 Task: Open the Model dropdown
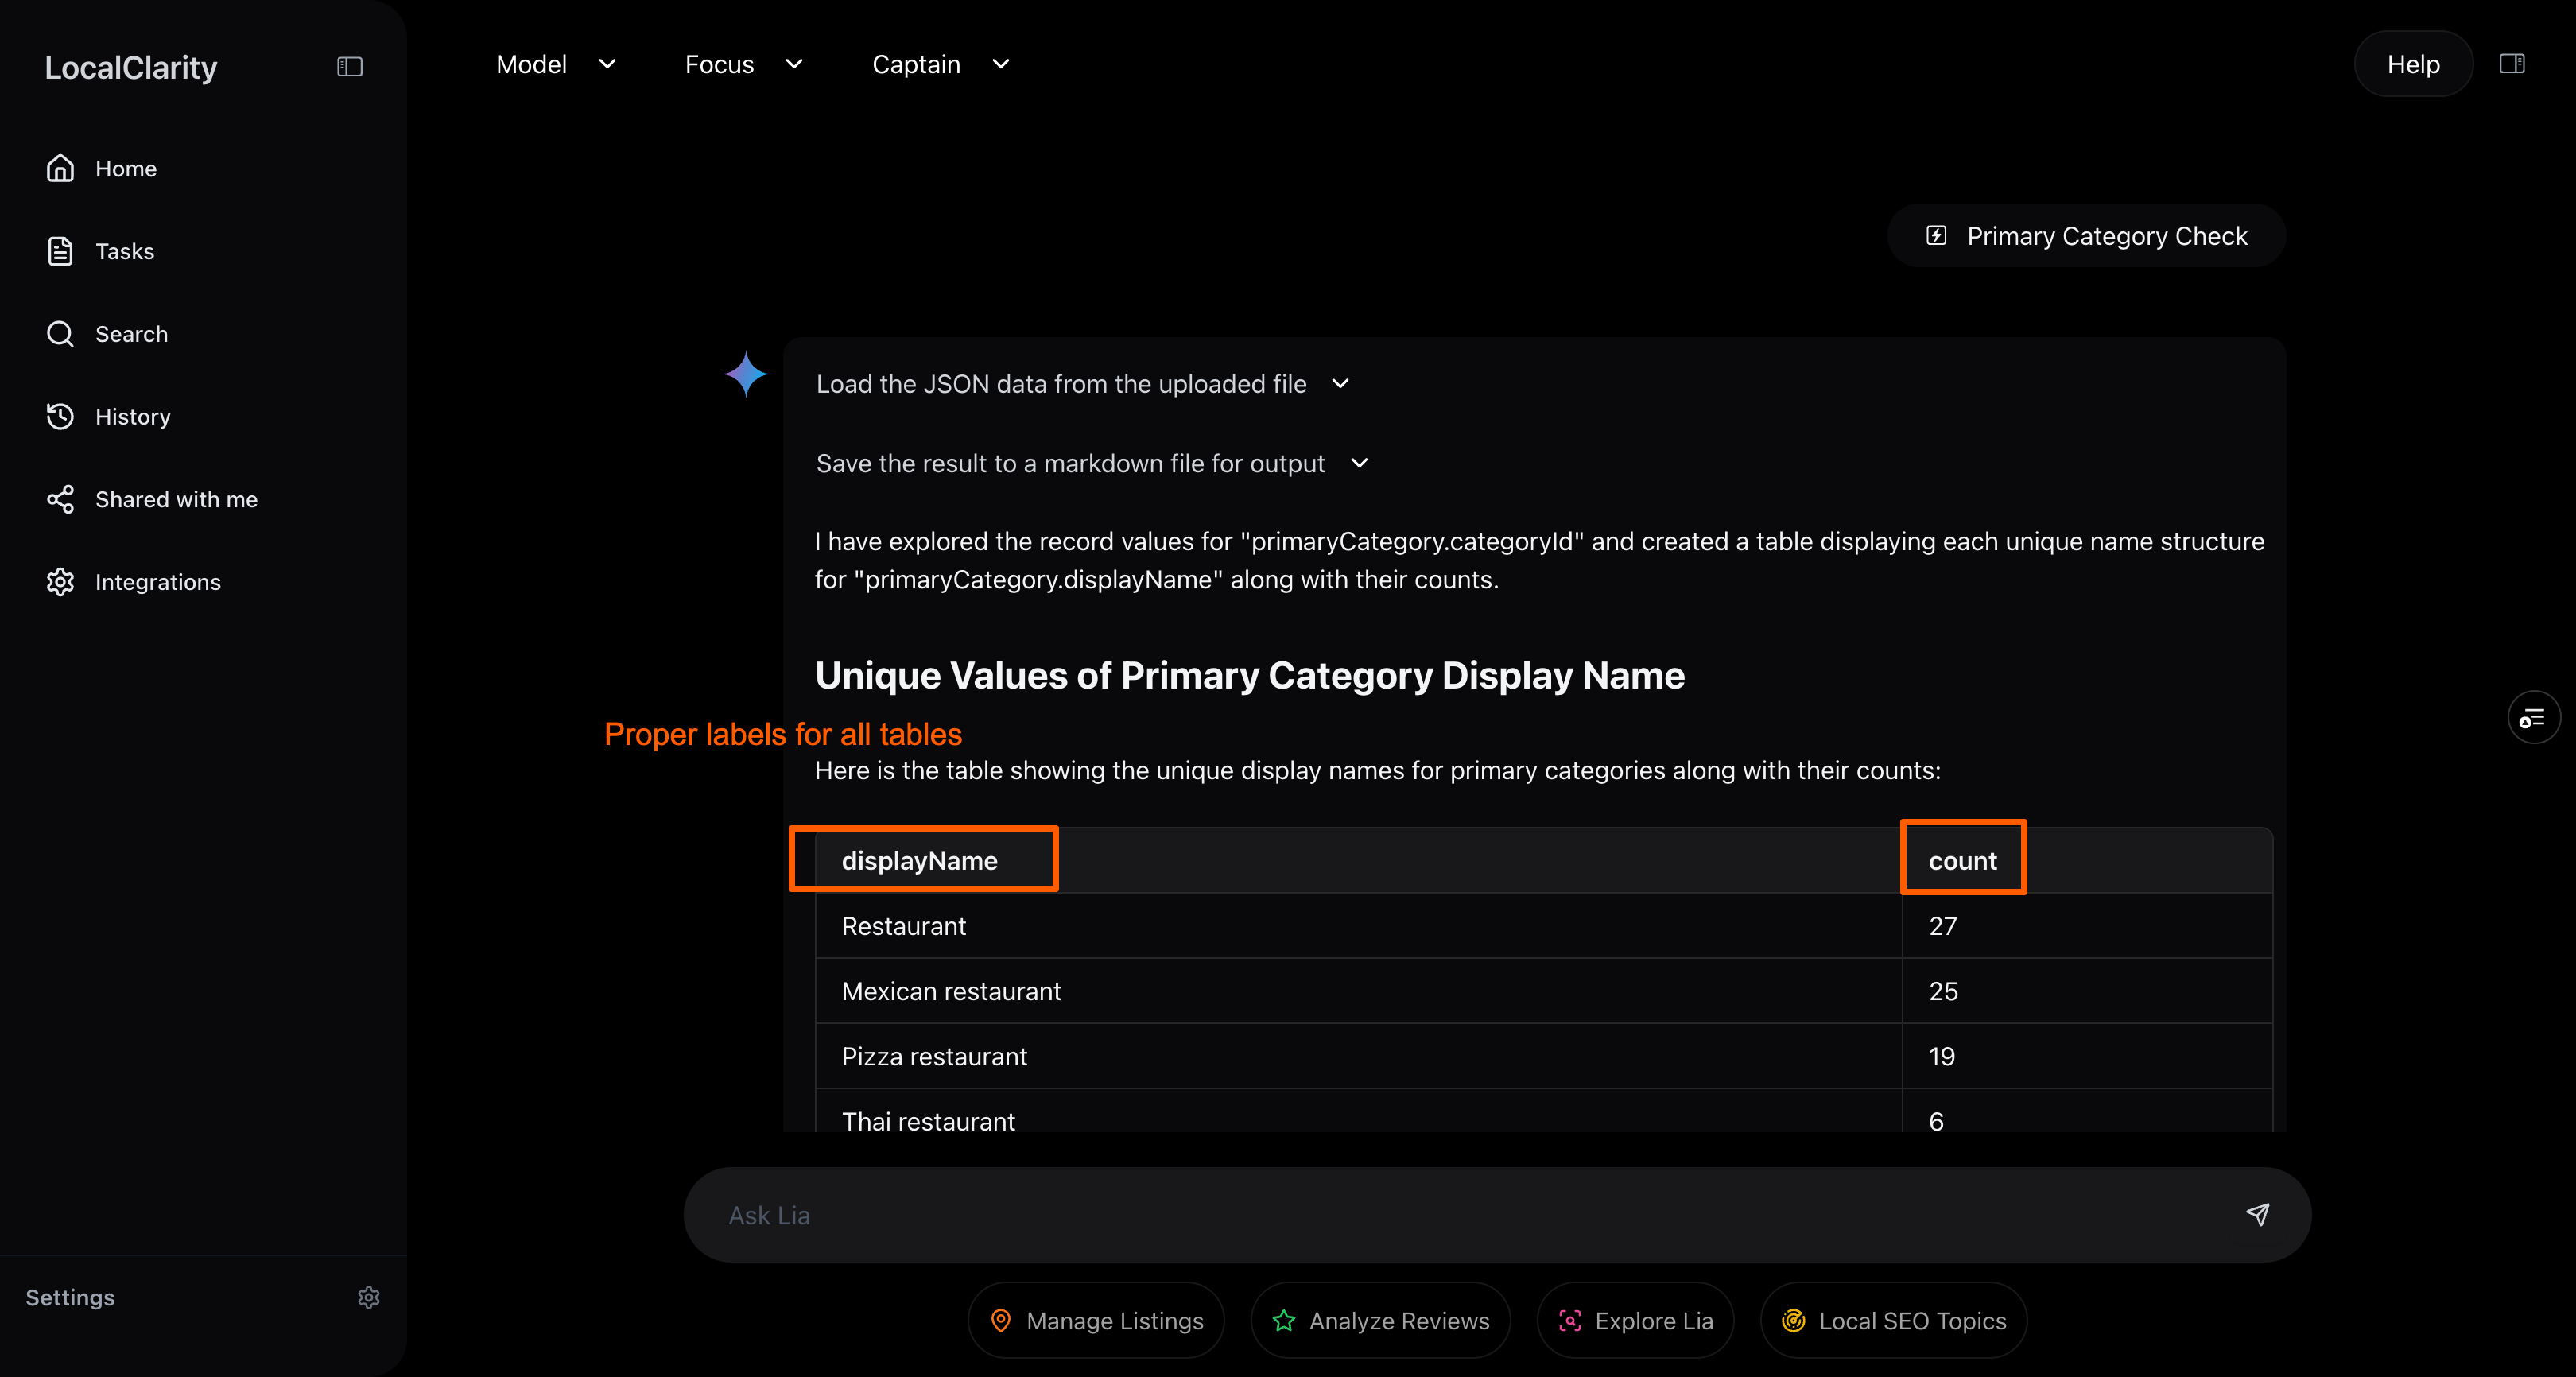pos(555,65)
